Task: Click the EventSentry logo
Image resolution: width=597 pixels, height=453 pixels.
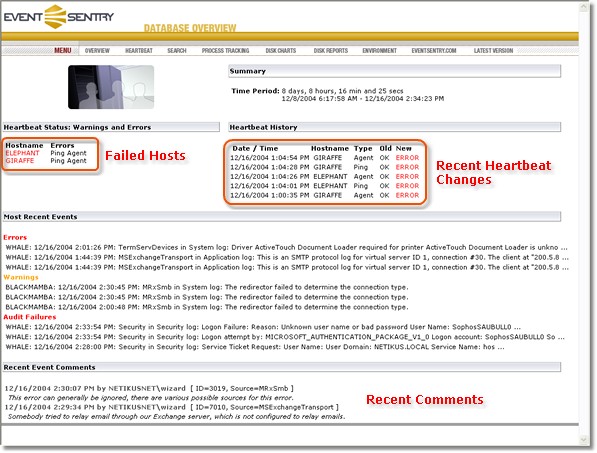Action: click(59, 17)
